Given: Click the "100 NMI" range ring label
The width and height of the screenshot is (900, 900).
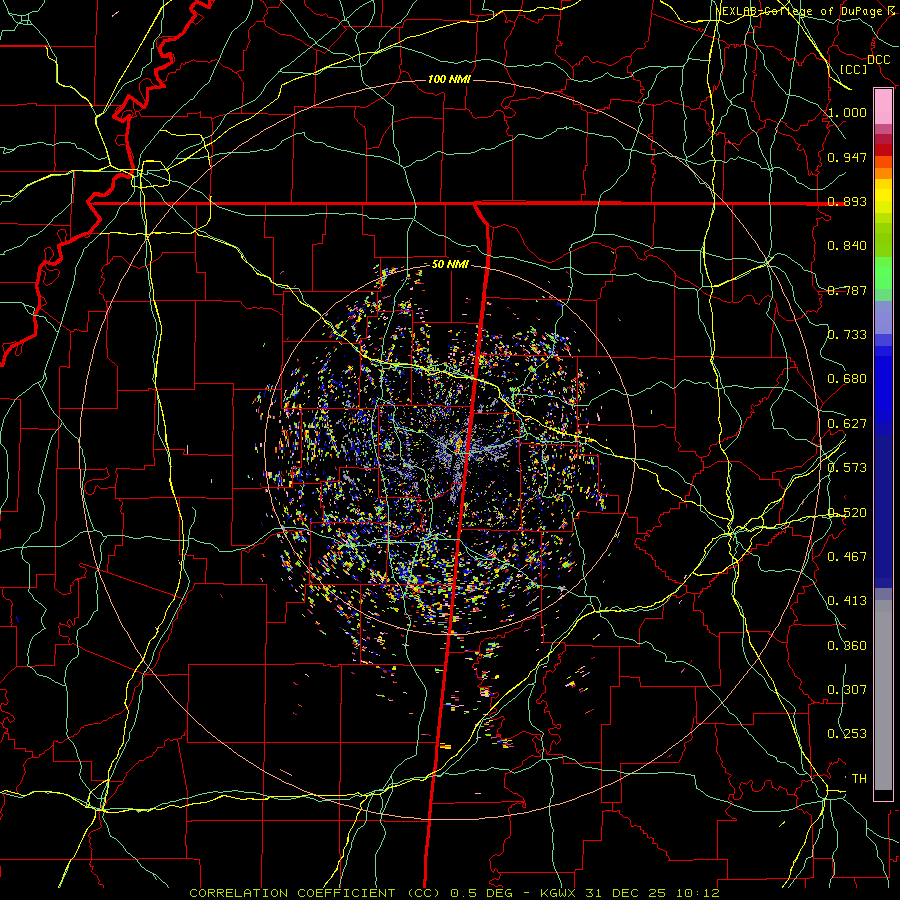Looking at the screenshot, I should point(449,79).
